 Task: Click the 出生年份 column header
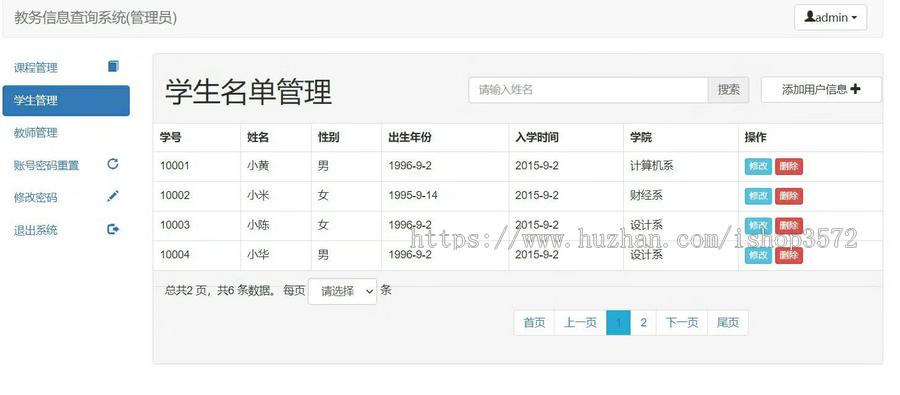[x=410, y=137]
